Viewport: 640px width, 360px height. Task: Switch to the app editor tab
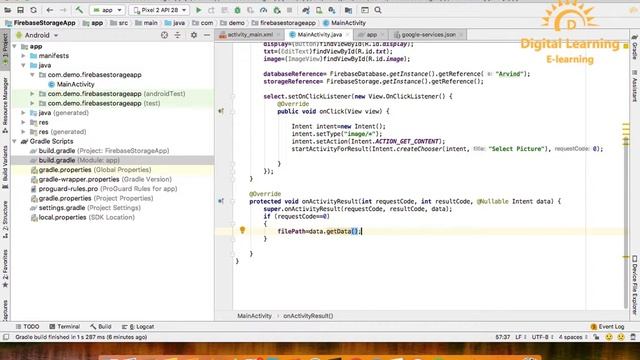[371, 35]
